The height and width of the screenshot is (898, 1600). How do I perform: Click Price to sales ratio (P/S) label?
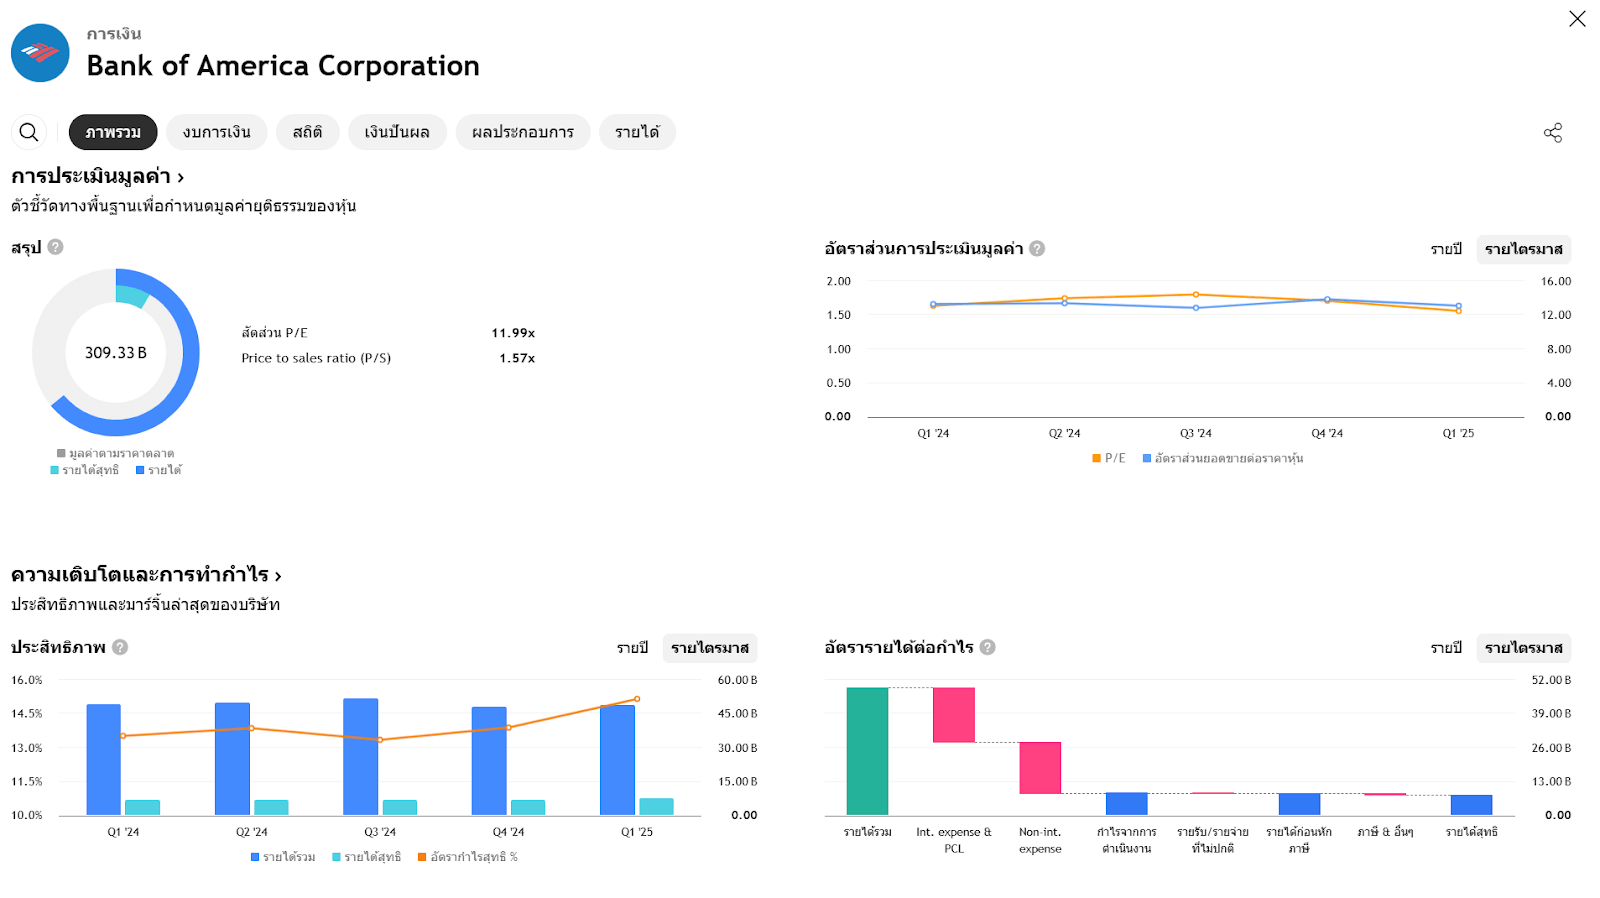[316, 358]
